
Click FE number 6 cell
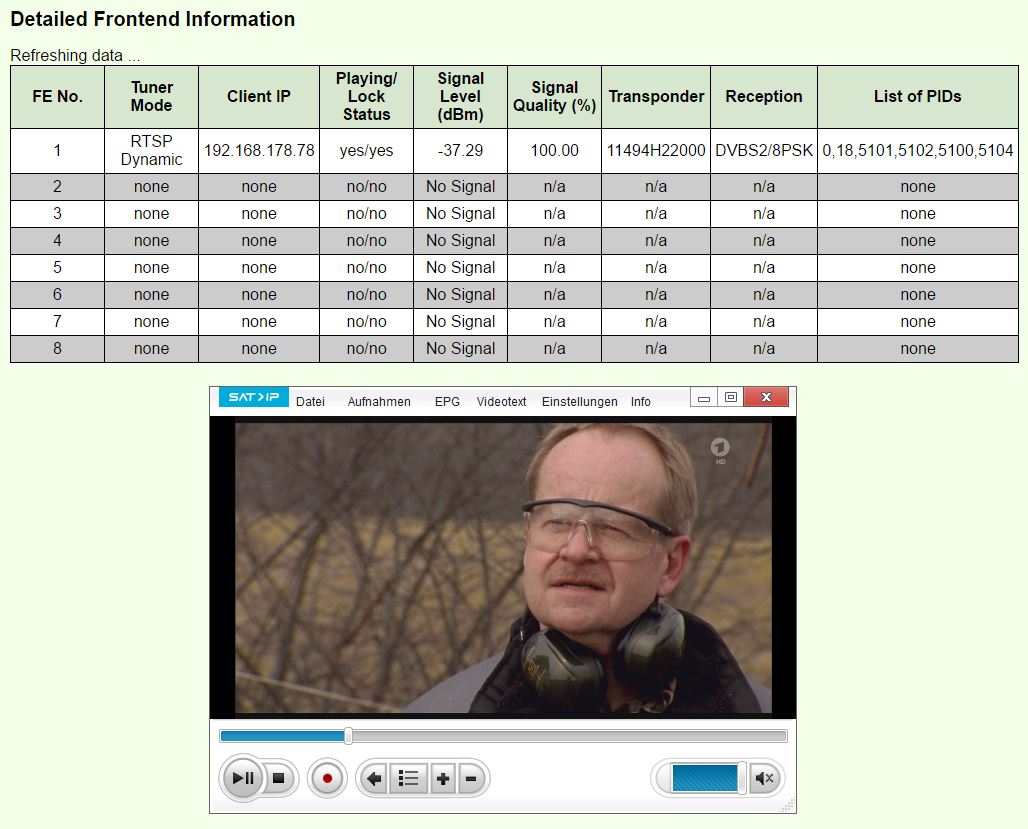[x=58, y=294]
